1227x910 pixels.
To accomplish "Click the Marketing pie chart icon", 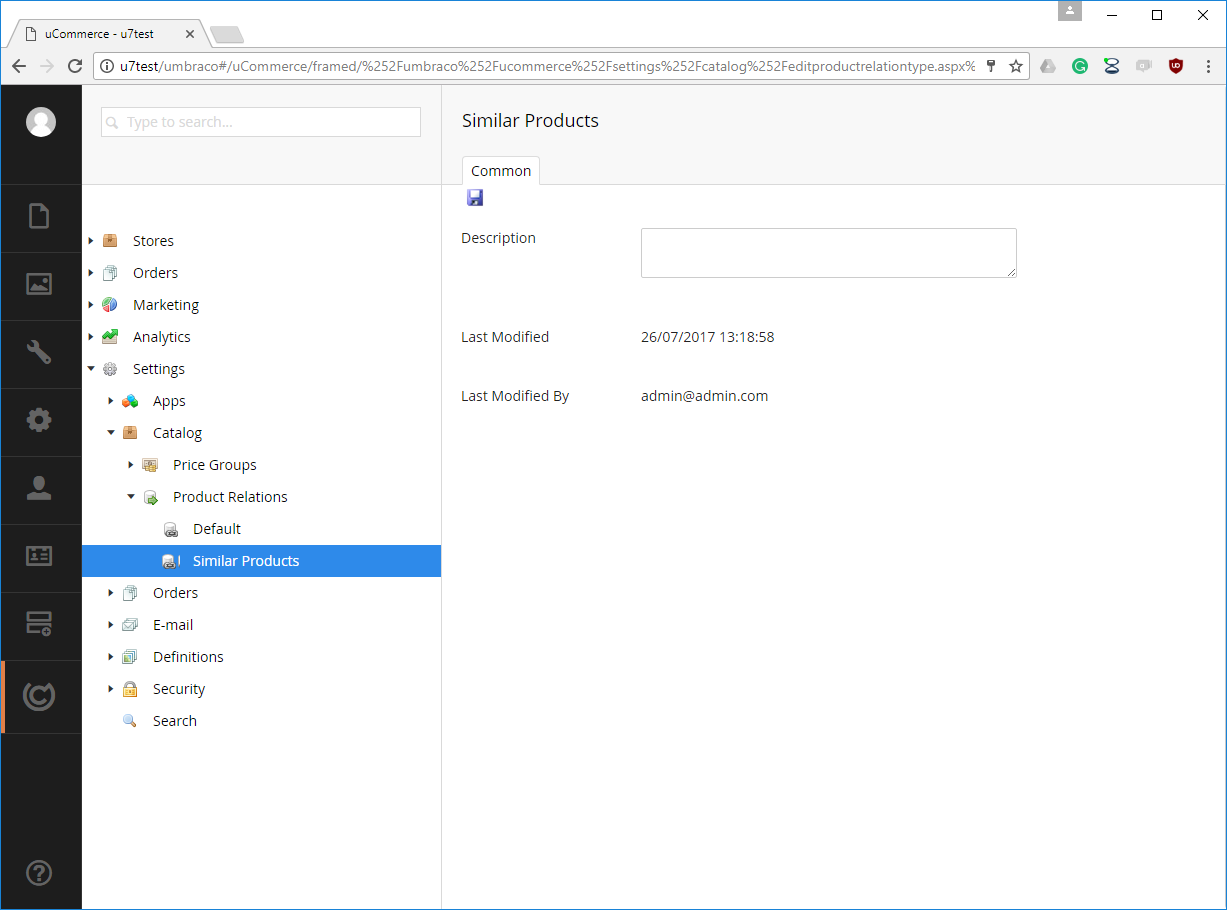I will (x=110, y=305).
